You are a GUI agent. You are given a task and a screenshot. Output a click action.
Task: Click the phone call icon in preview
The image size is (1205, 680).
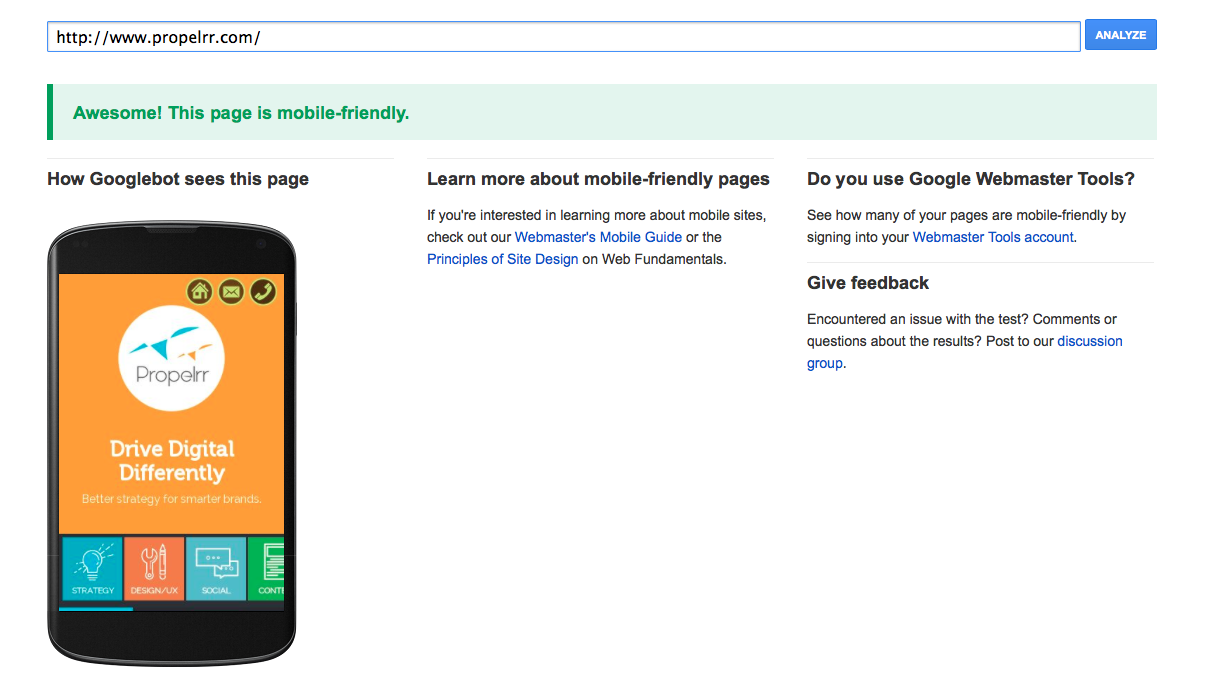pos(263,291)
